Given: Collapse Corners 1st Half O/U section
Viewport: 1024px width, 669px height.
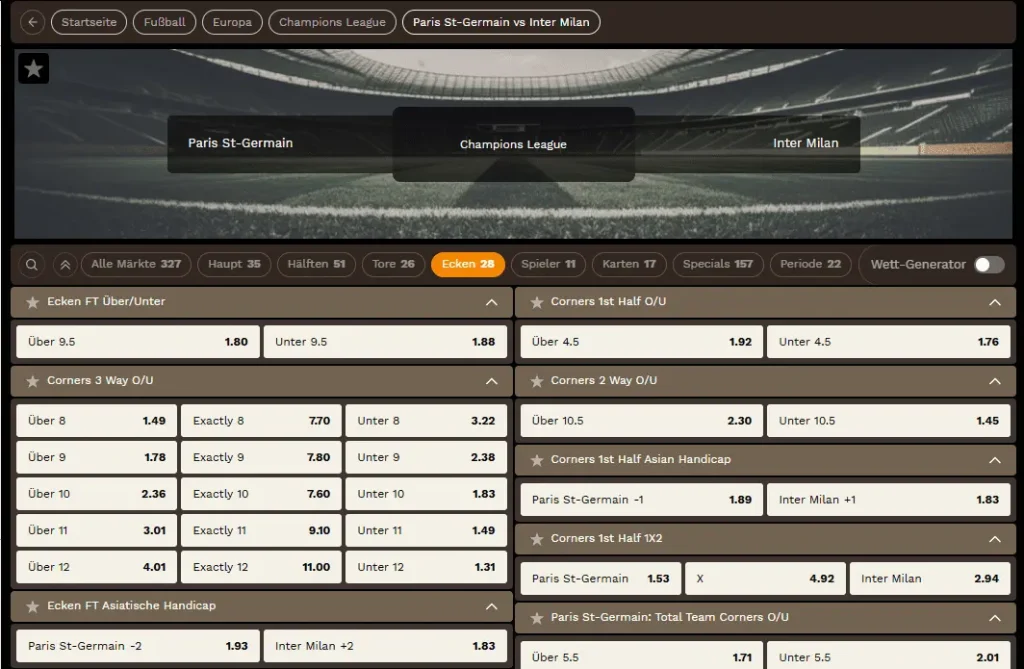Looking at the screenshot, I should (995, 302).
